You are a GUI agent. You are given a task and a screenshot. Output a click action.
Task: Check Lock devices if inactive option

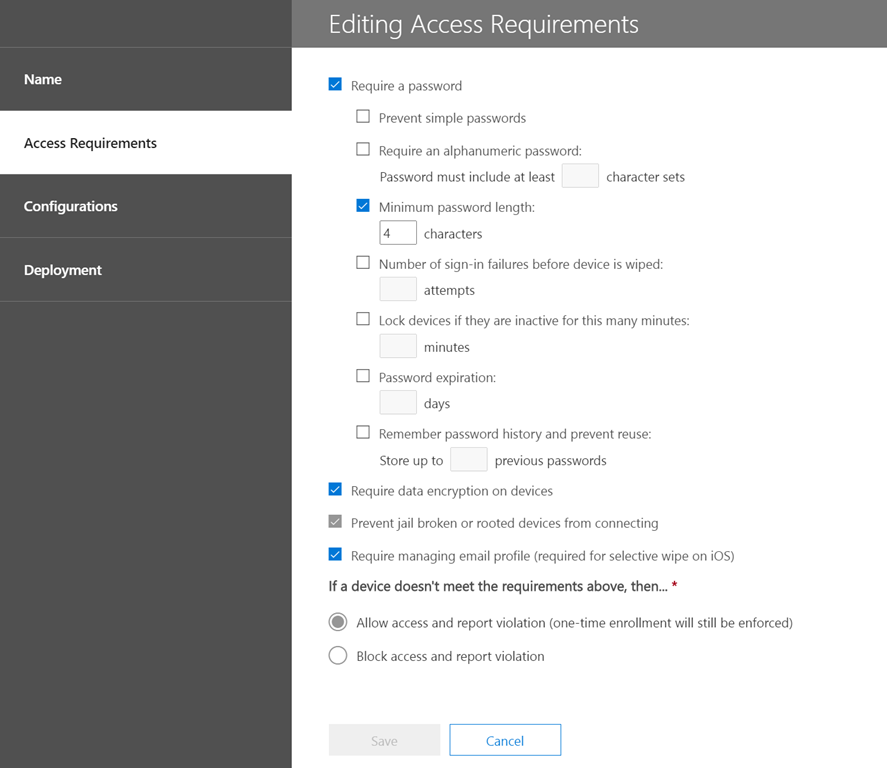click(363, 320)
